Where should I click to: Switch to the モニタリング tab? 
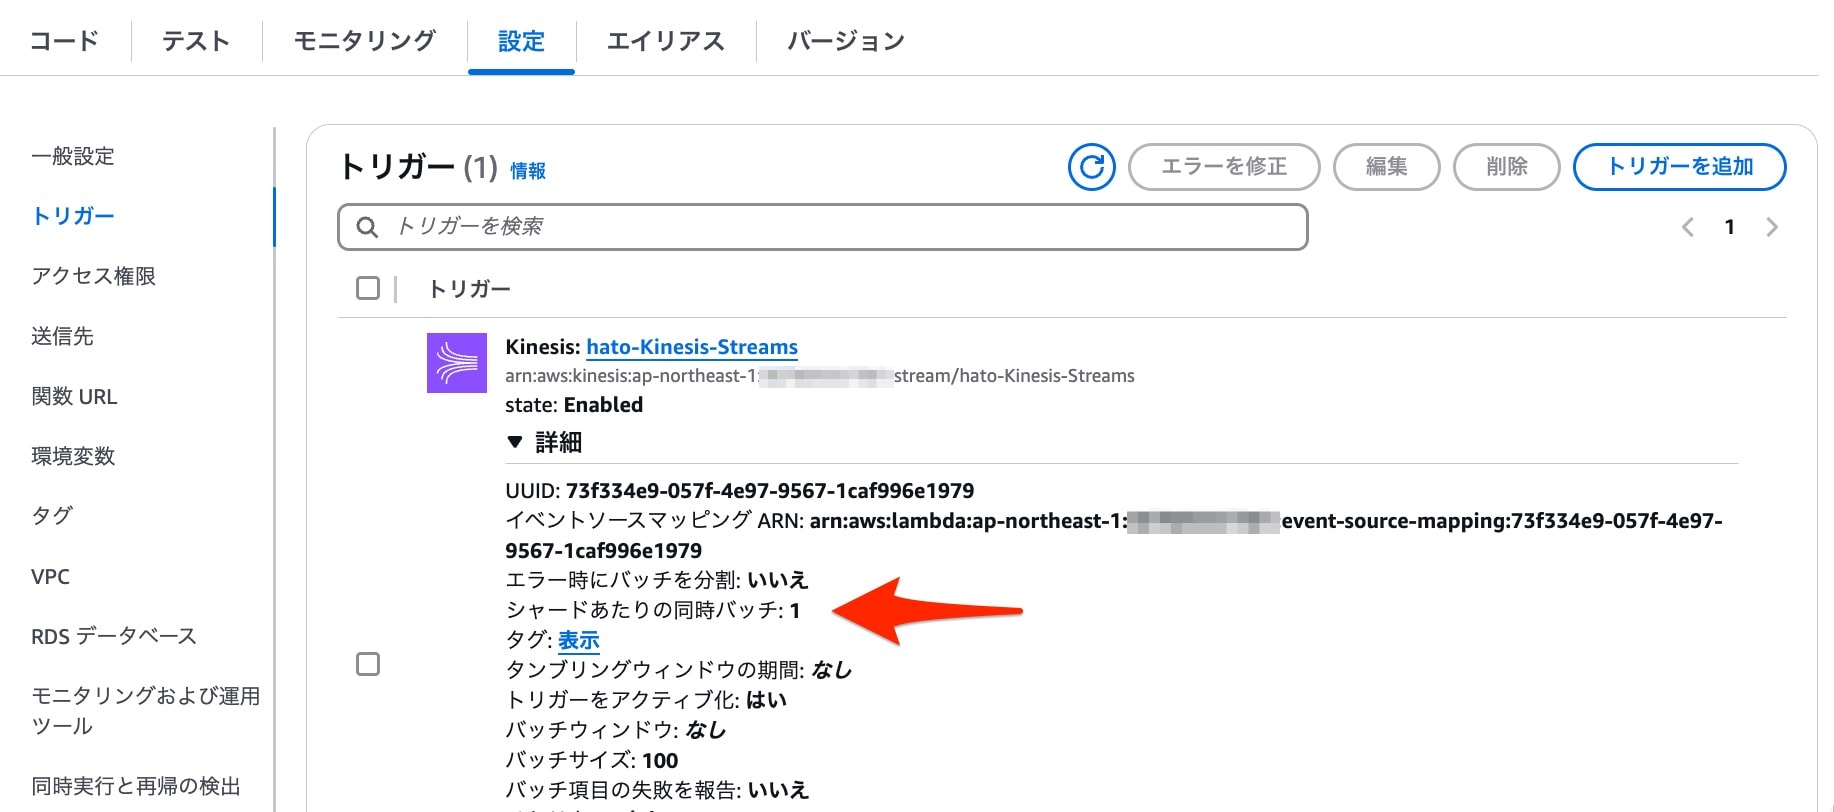(x=365, y=41)
